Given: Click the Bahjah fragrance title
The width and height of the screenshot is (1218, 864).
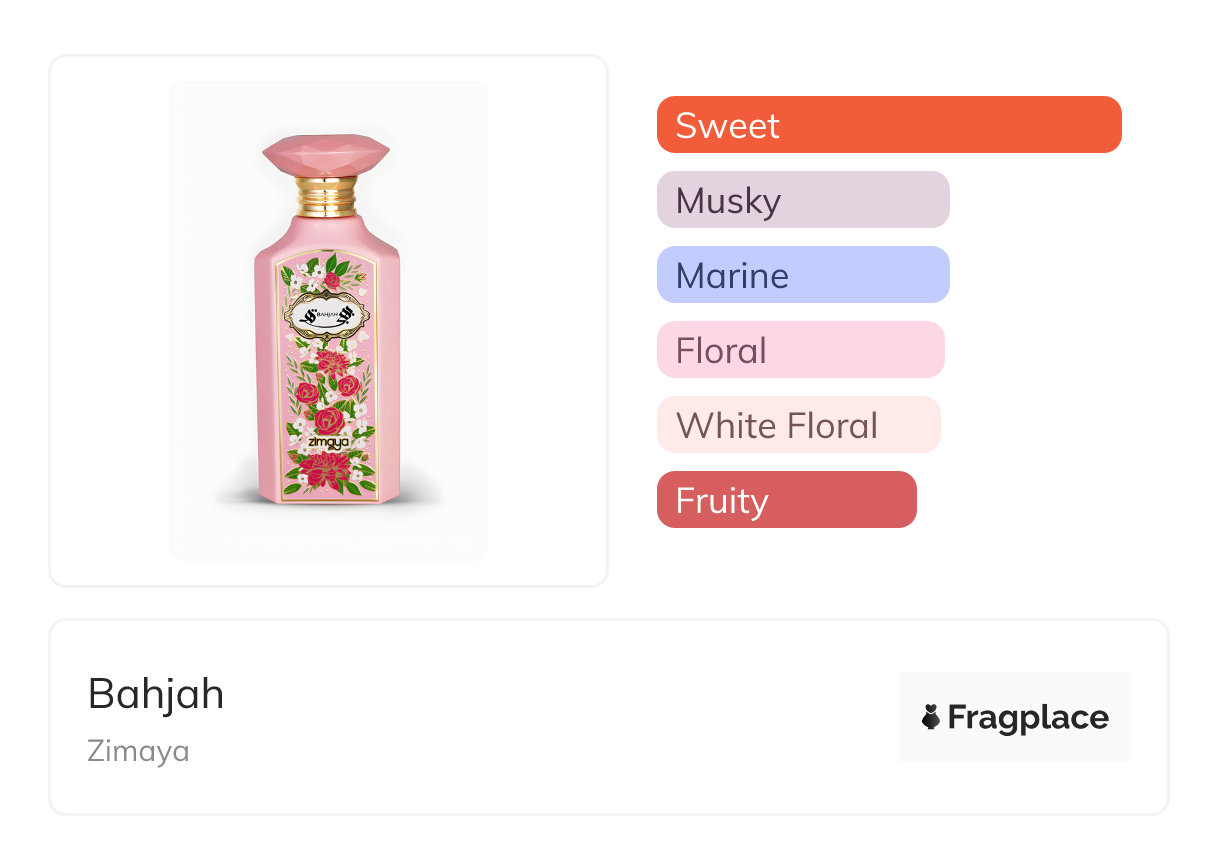Looking at the screenshot, I should tap(156, 693).
